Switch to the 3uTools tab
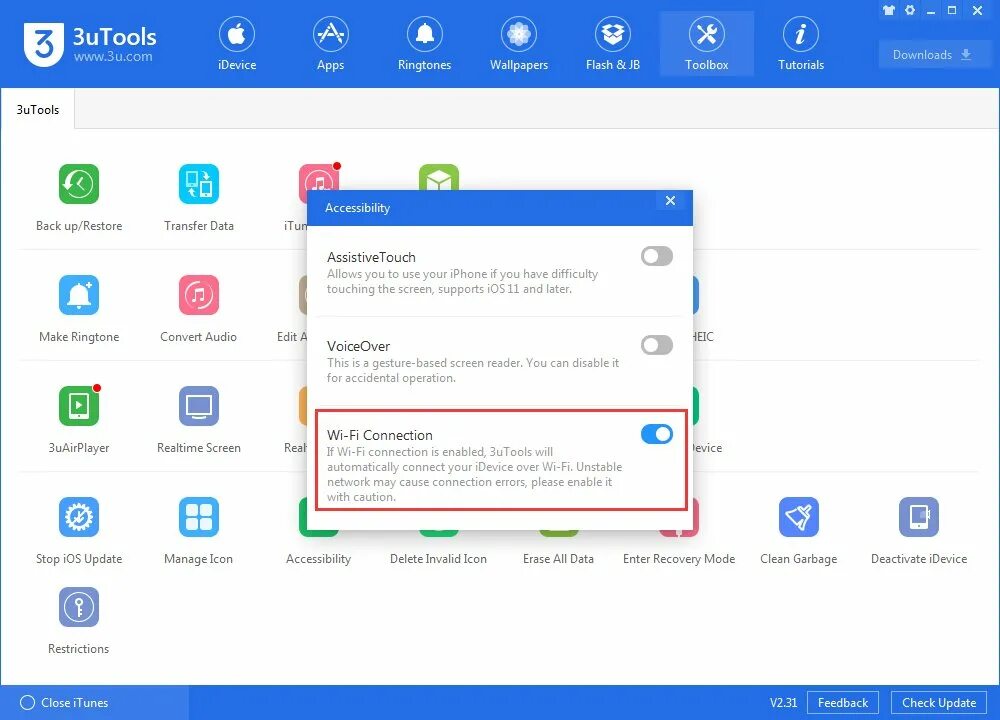The image size is (1000, 720). tap(38, 110)
